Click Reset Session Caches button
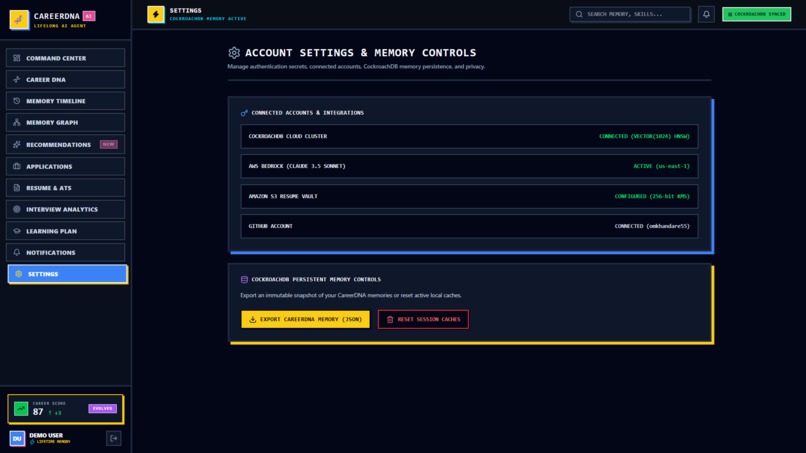Viewport: 806px width, 453px height. 423,319
